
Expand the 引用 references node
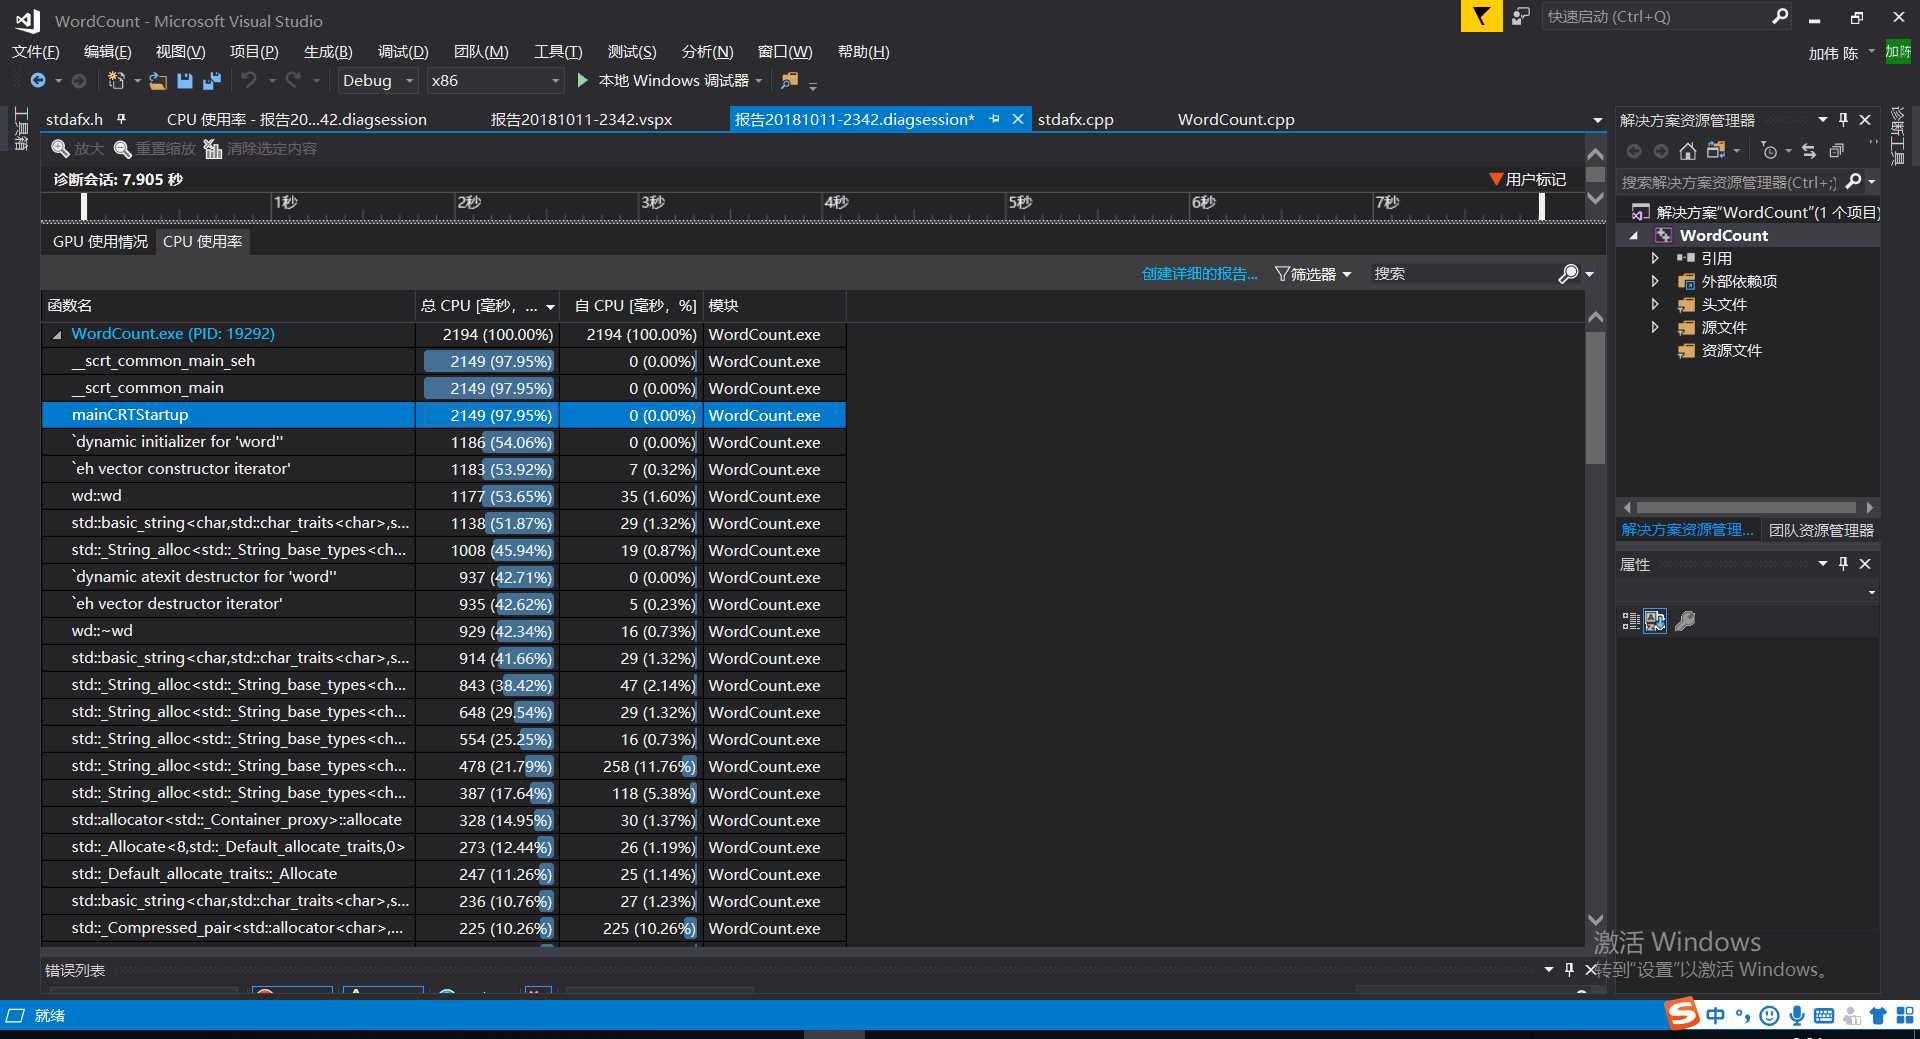click(x=1655, y=258)
